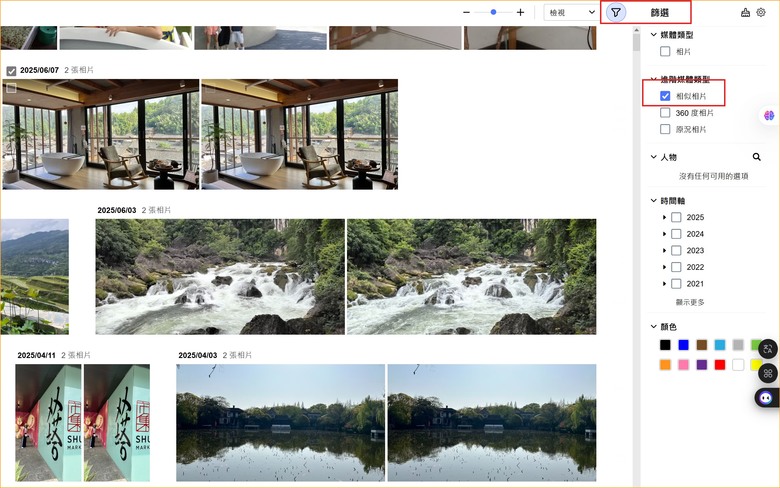Collapse the 媒體類型 section
Image resolution: width=780 pixels, height=488 pixels.
tap(654, 35)
